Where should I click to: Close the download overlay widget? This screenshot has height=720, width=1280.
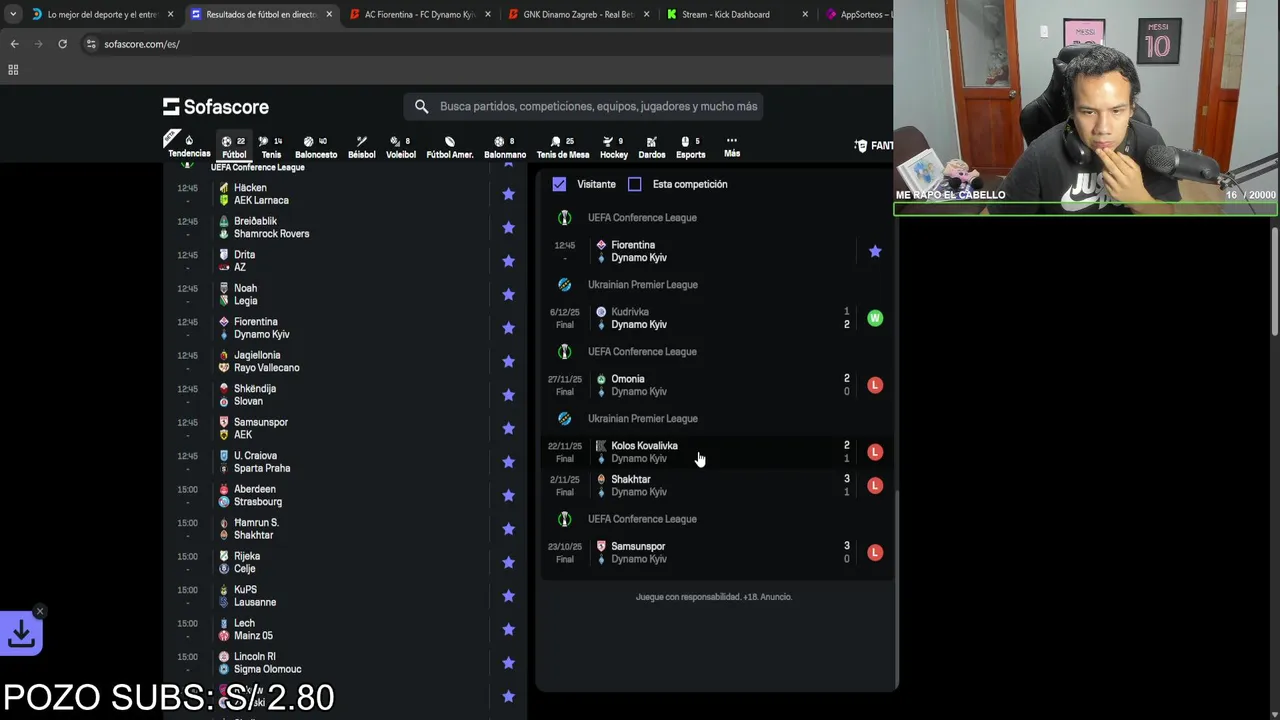[39, 611]
